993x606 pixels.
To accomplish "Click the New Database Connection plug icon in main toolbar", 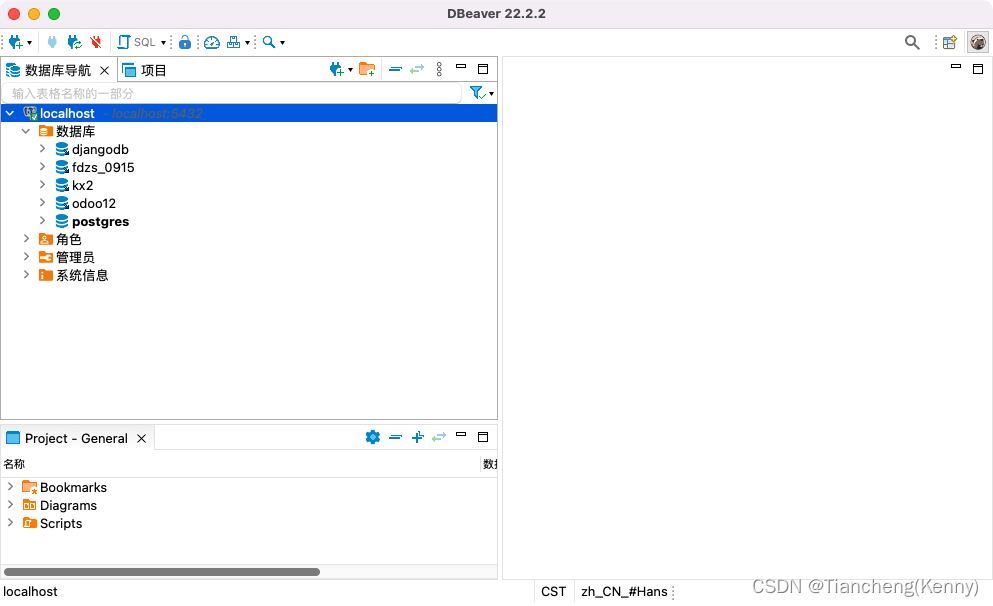I will point(15,42).
